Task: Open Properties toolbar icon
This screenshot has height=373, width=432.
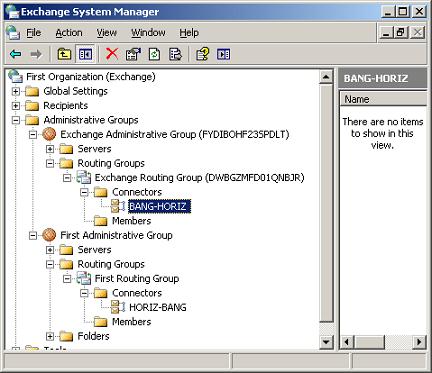Action: coord(133,54)
